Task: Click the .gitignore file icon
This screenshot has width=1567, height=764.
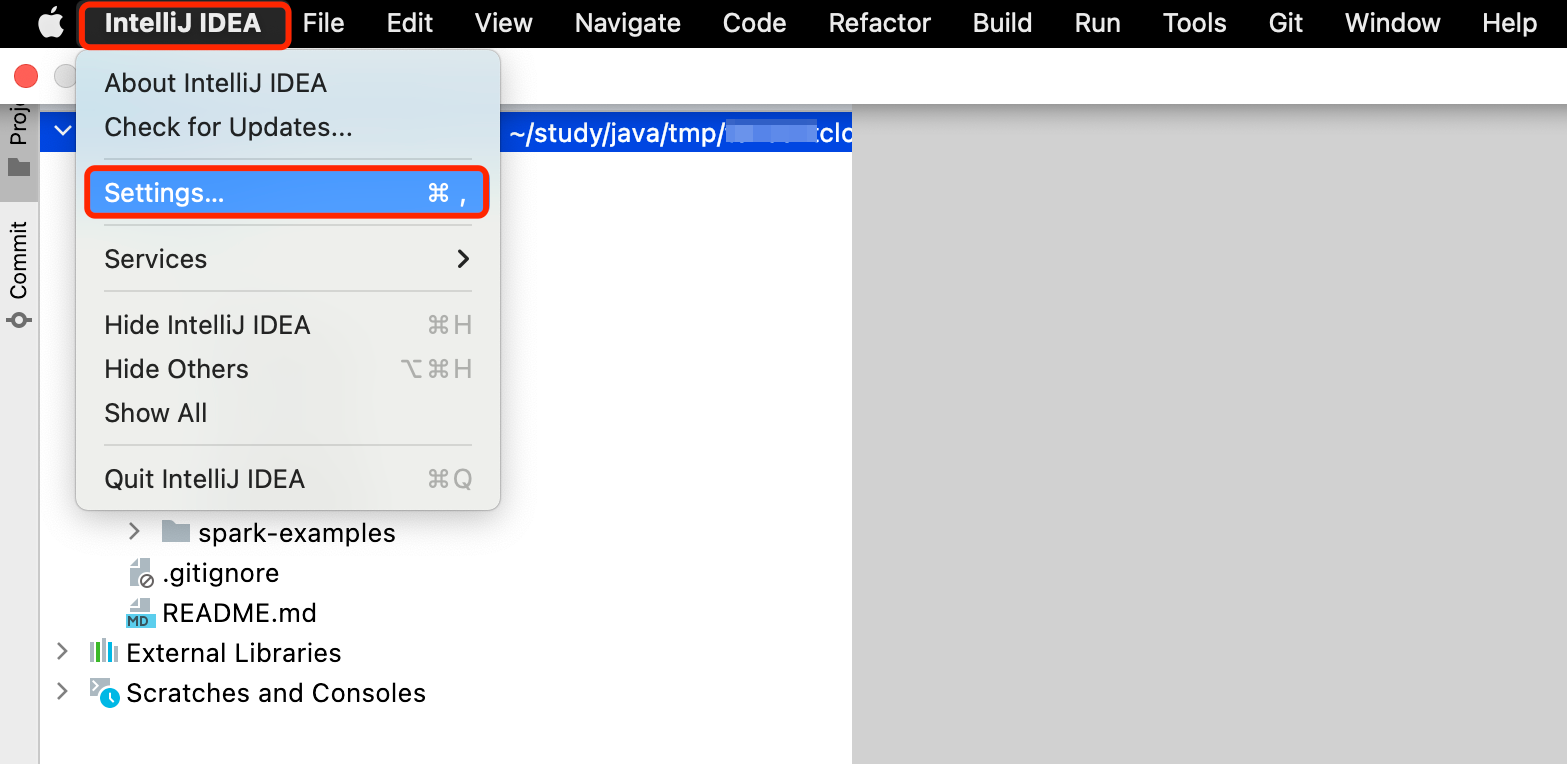Action: pos(140,573)
